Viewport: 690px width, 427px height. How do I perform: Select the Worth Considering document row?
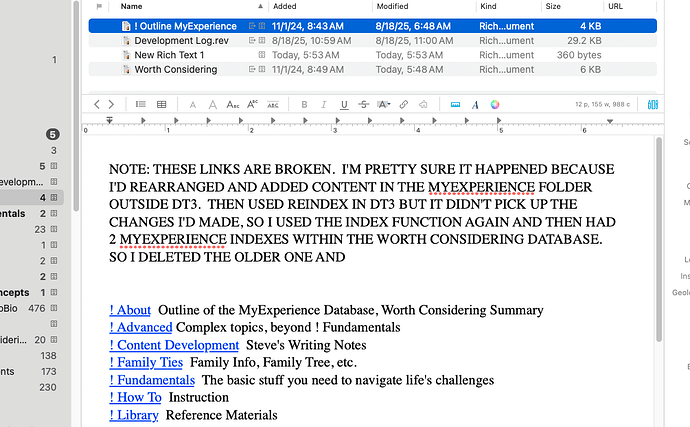175,70
